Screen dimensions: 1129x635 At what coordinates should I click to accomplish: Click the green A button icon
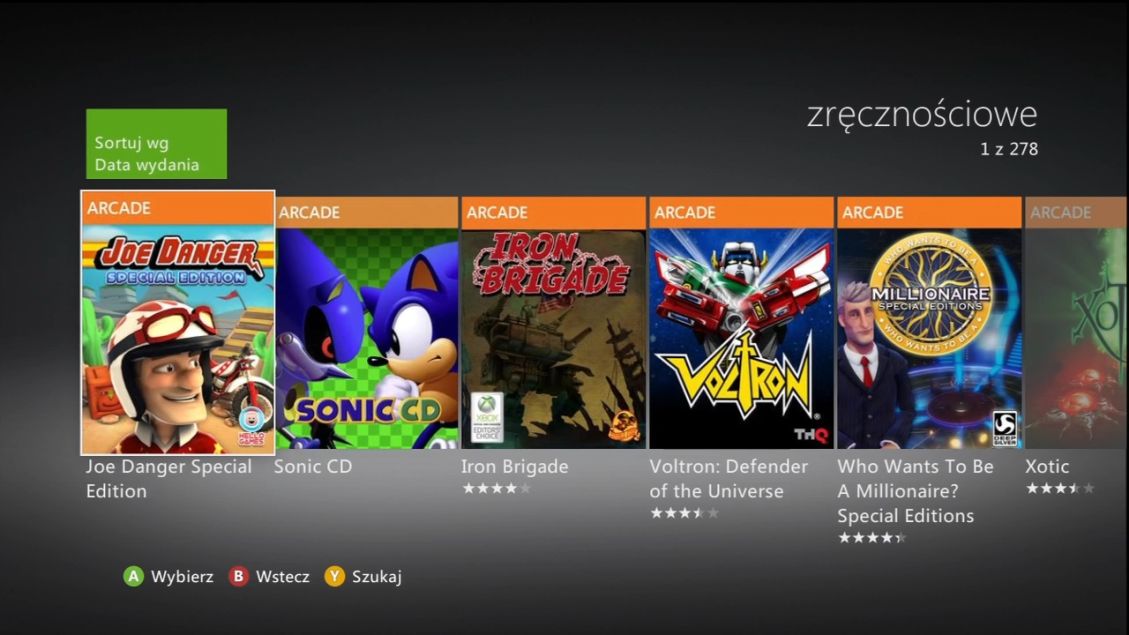point(133,577)
